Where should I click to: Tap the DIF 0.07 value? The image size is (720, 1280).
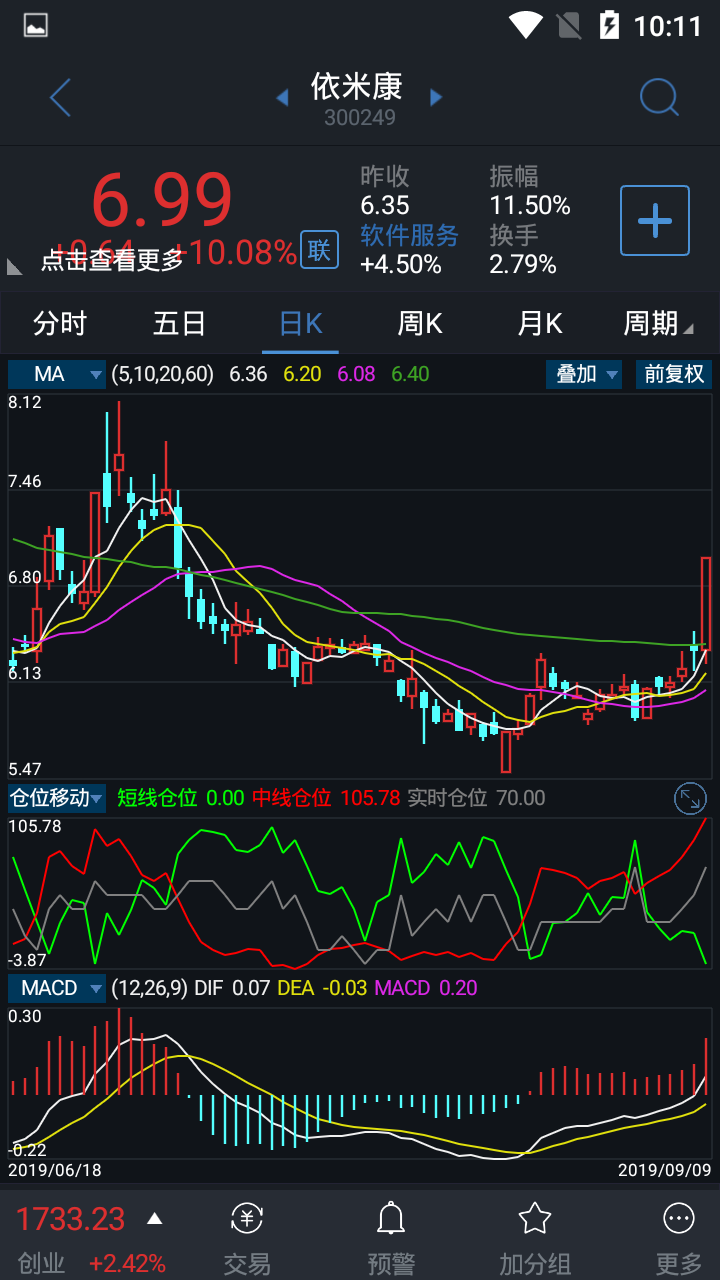tap(232, 988)
